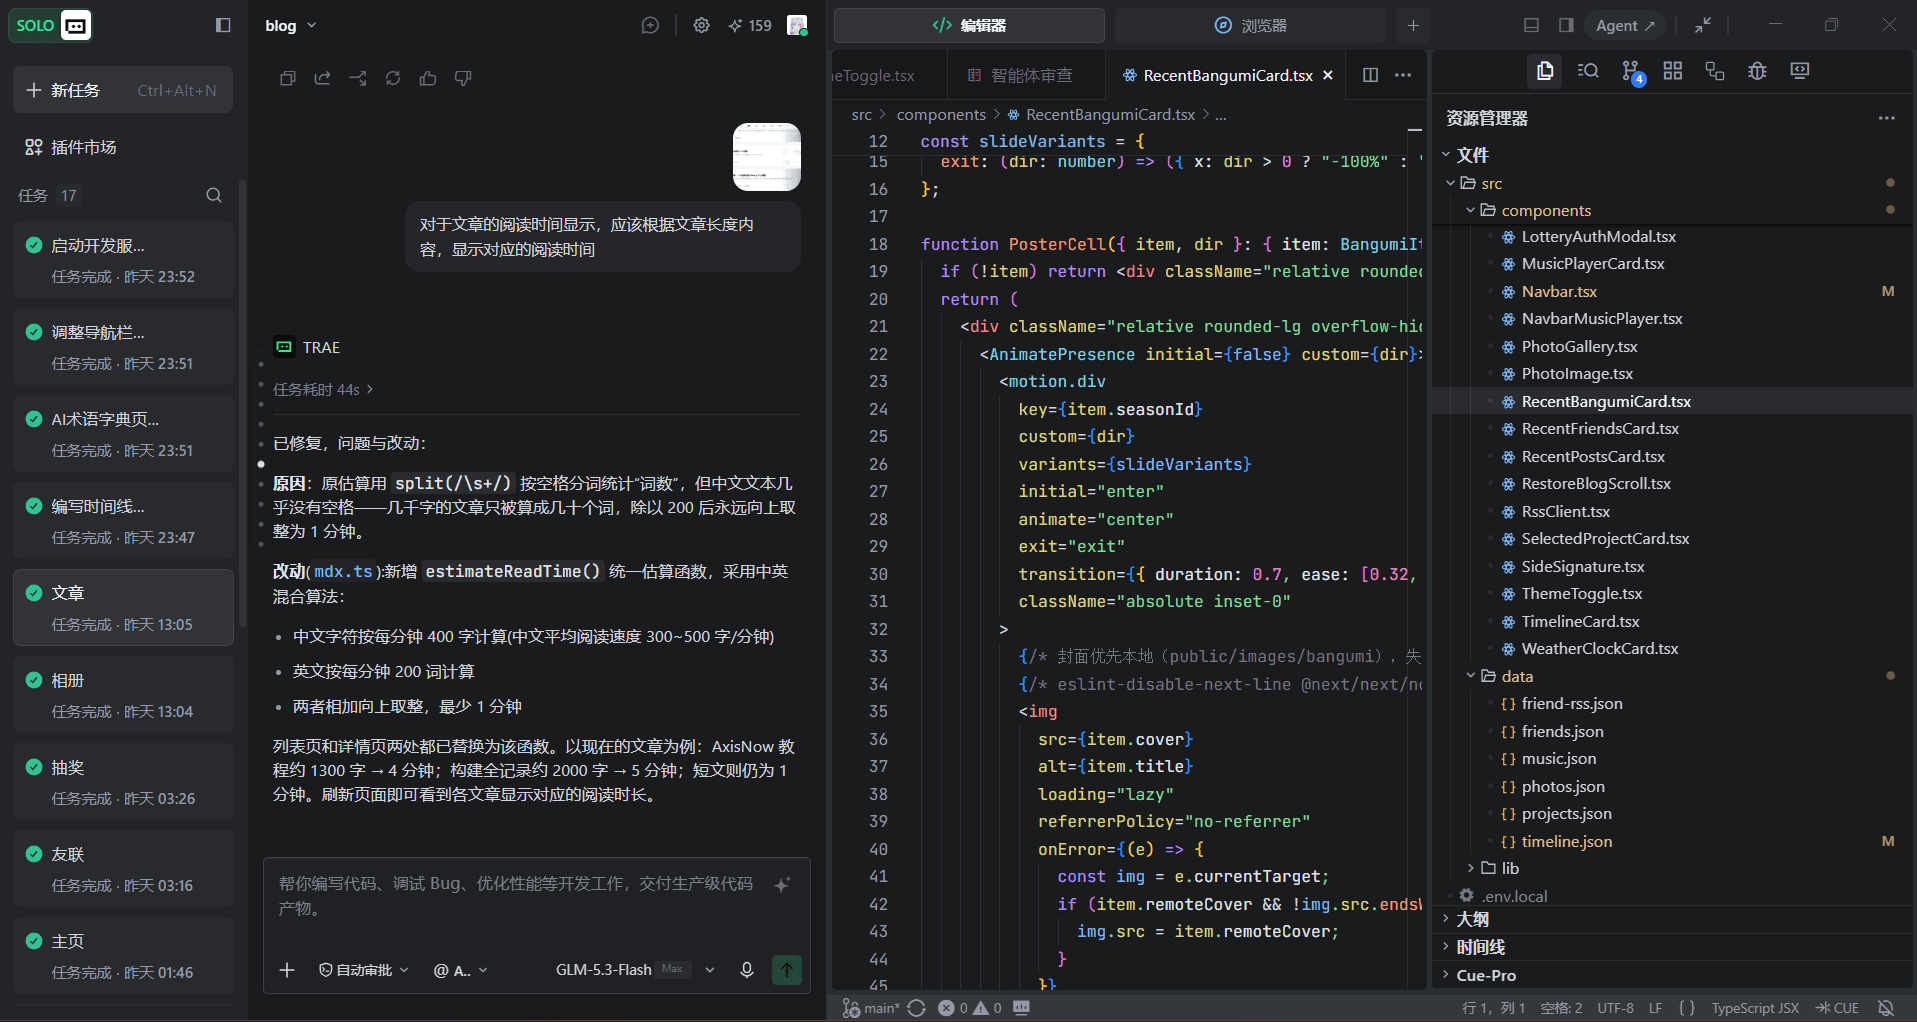Open source control panel with badge 4
1917x1022 pixels.
[1631, 72]
